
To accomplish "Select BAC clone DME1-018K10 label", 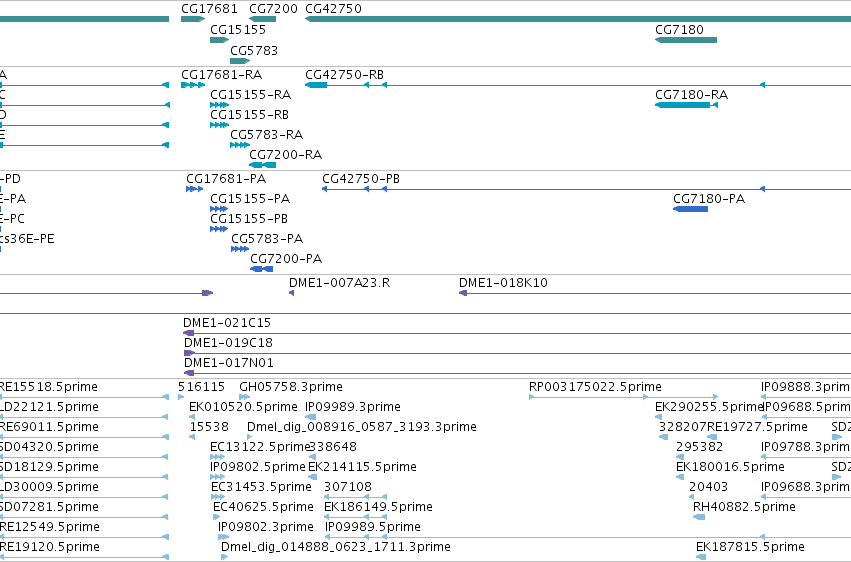I will tap(503, 283).
